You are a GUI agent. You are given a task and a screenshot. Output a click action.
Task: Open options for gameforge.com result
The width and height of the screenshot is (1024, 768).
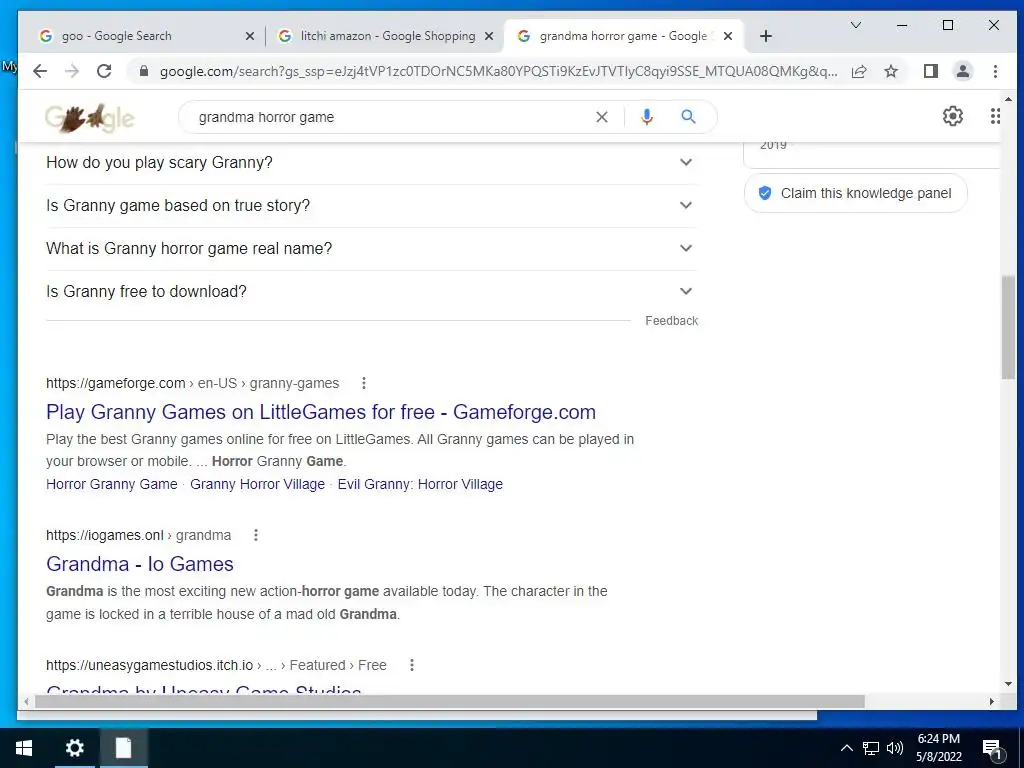pyautogui.click(x=364, y=383)
